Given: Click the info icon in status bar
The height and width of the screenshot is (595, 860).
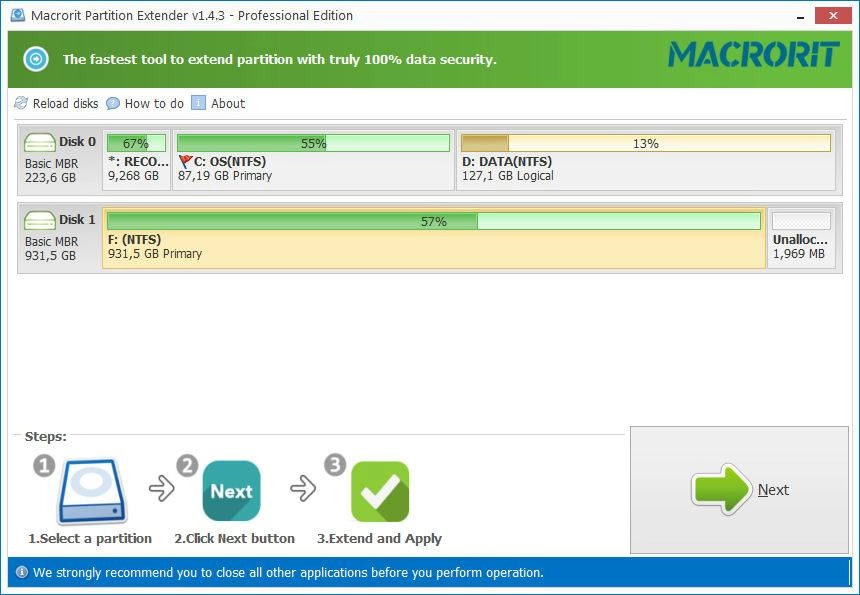Looking at the screenshot, I should (21, 572).
